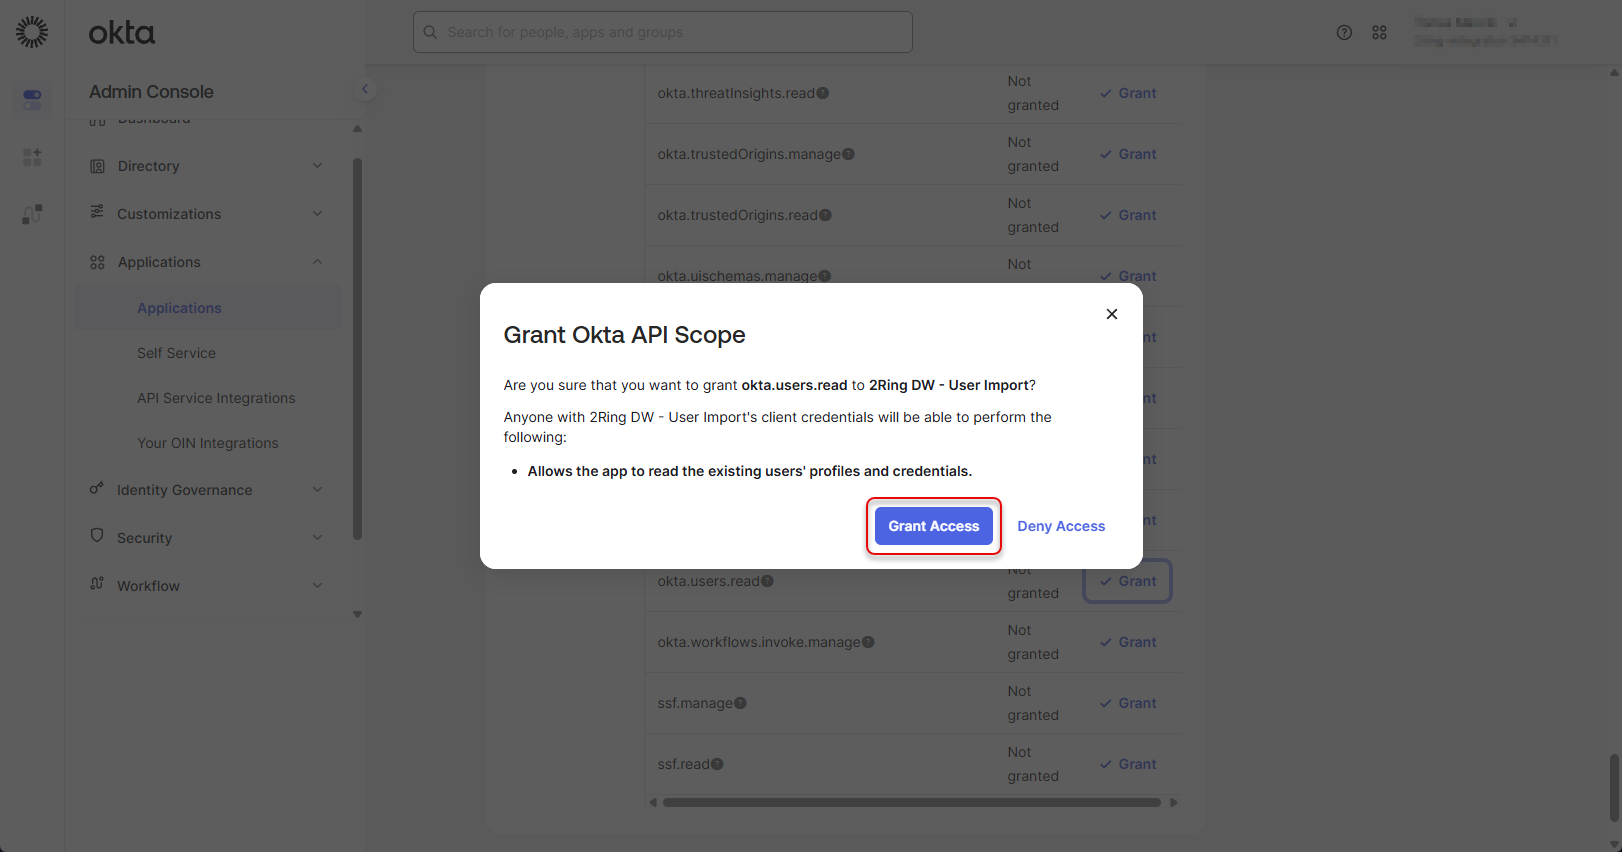Open the add-apps icon in the left rail
The height and width of the screenshot is (852, 1622).
click(x=31, y=157)
